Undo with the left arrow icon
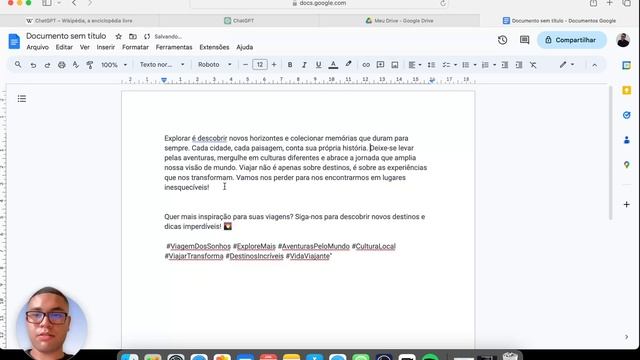640x360 pixels. [33, 65]
